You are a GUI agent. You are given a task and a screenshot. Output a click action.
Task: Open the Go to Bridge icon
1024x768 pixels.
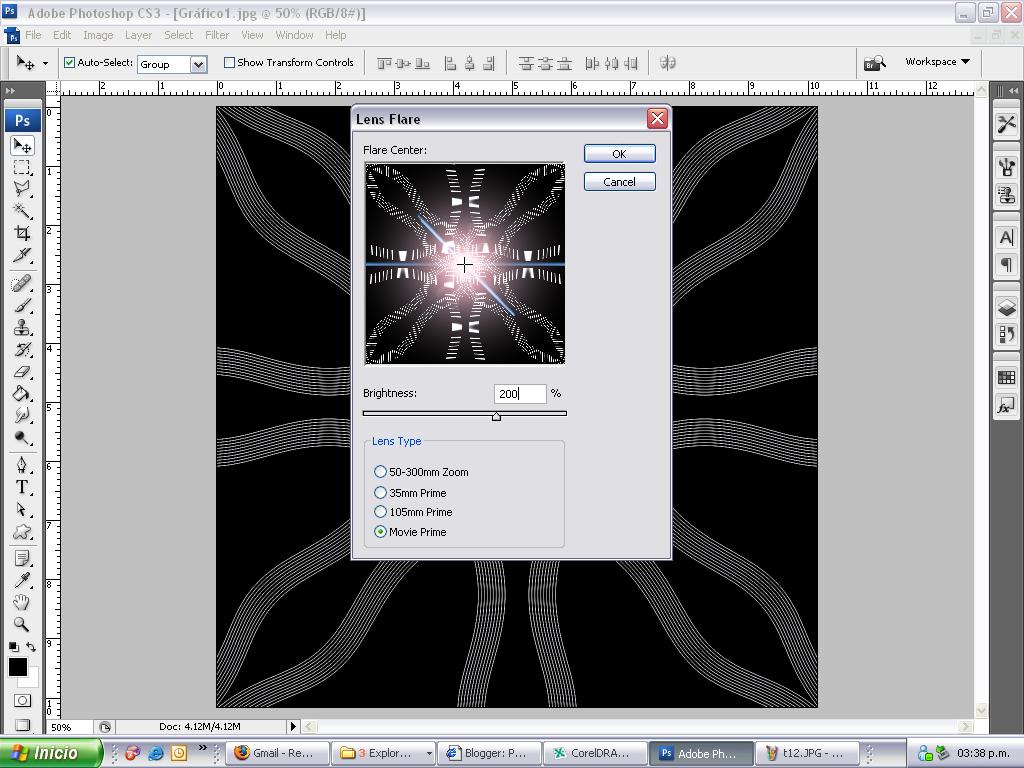[874, 63]
